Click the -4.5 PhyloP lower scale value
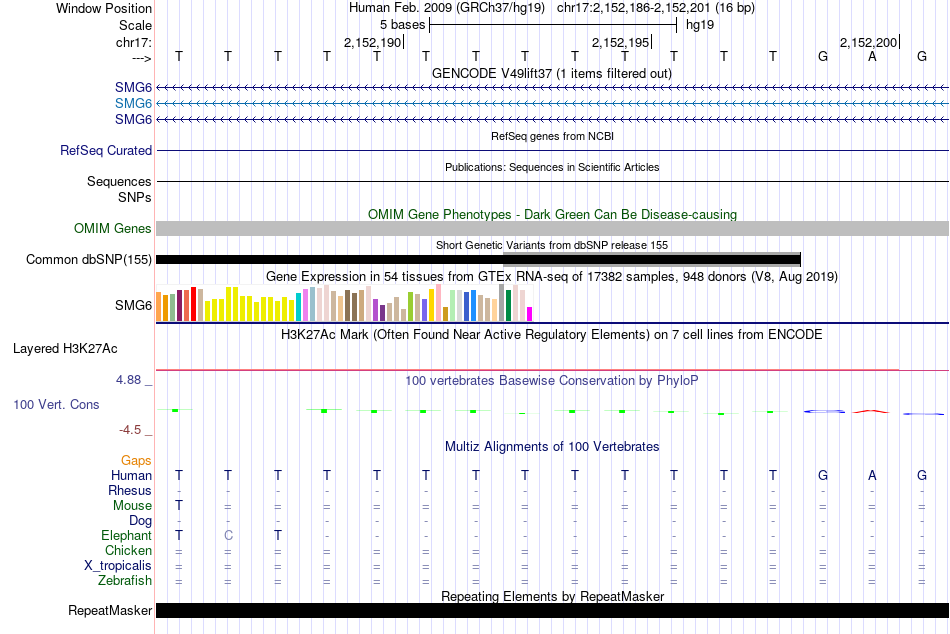 pos(130,430)
